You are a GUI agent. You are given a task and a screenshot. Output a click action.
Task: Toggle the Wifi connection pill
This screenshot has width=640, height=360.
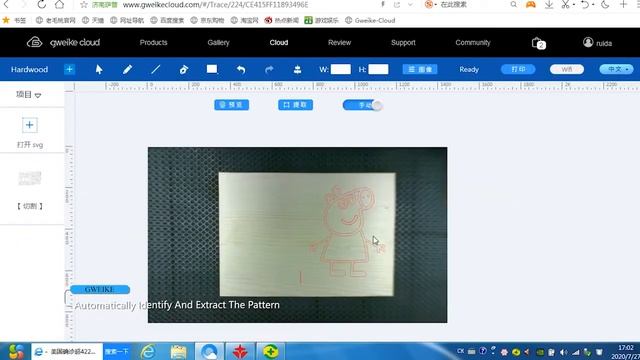point(567,69)
